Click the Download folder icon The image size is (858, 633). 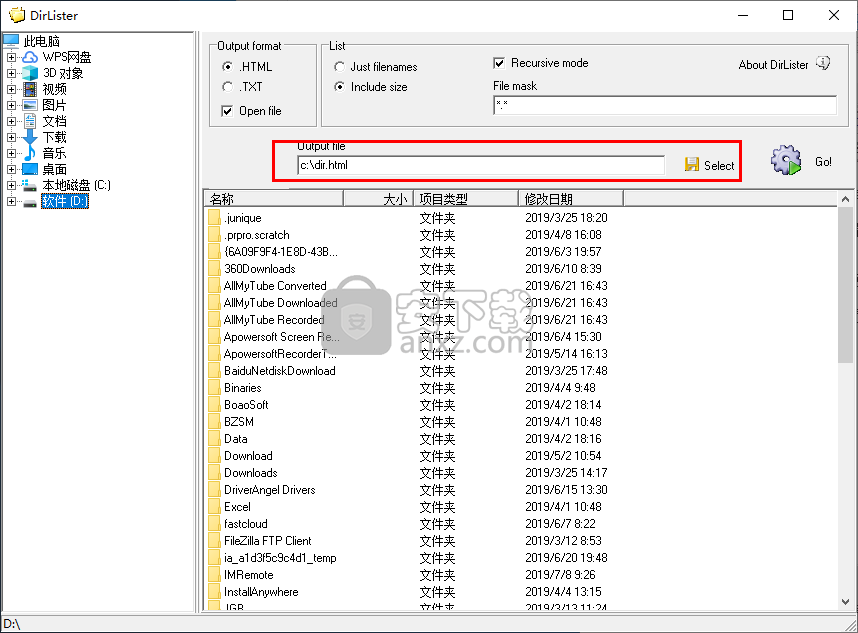pos(214,456)
